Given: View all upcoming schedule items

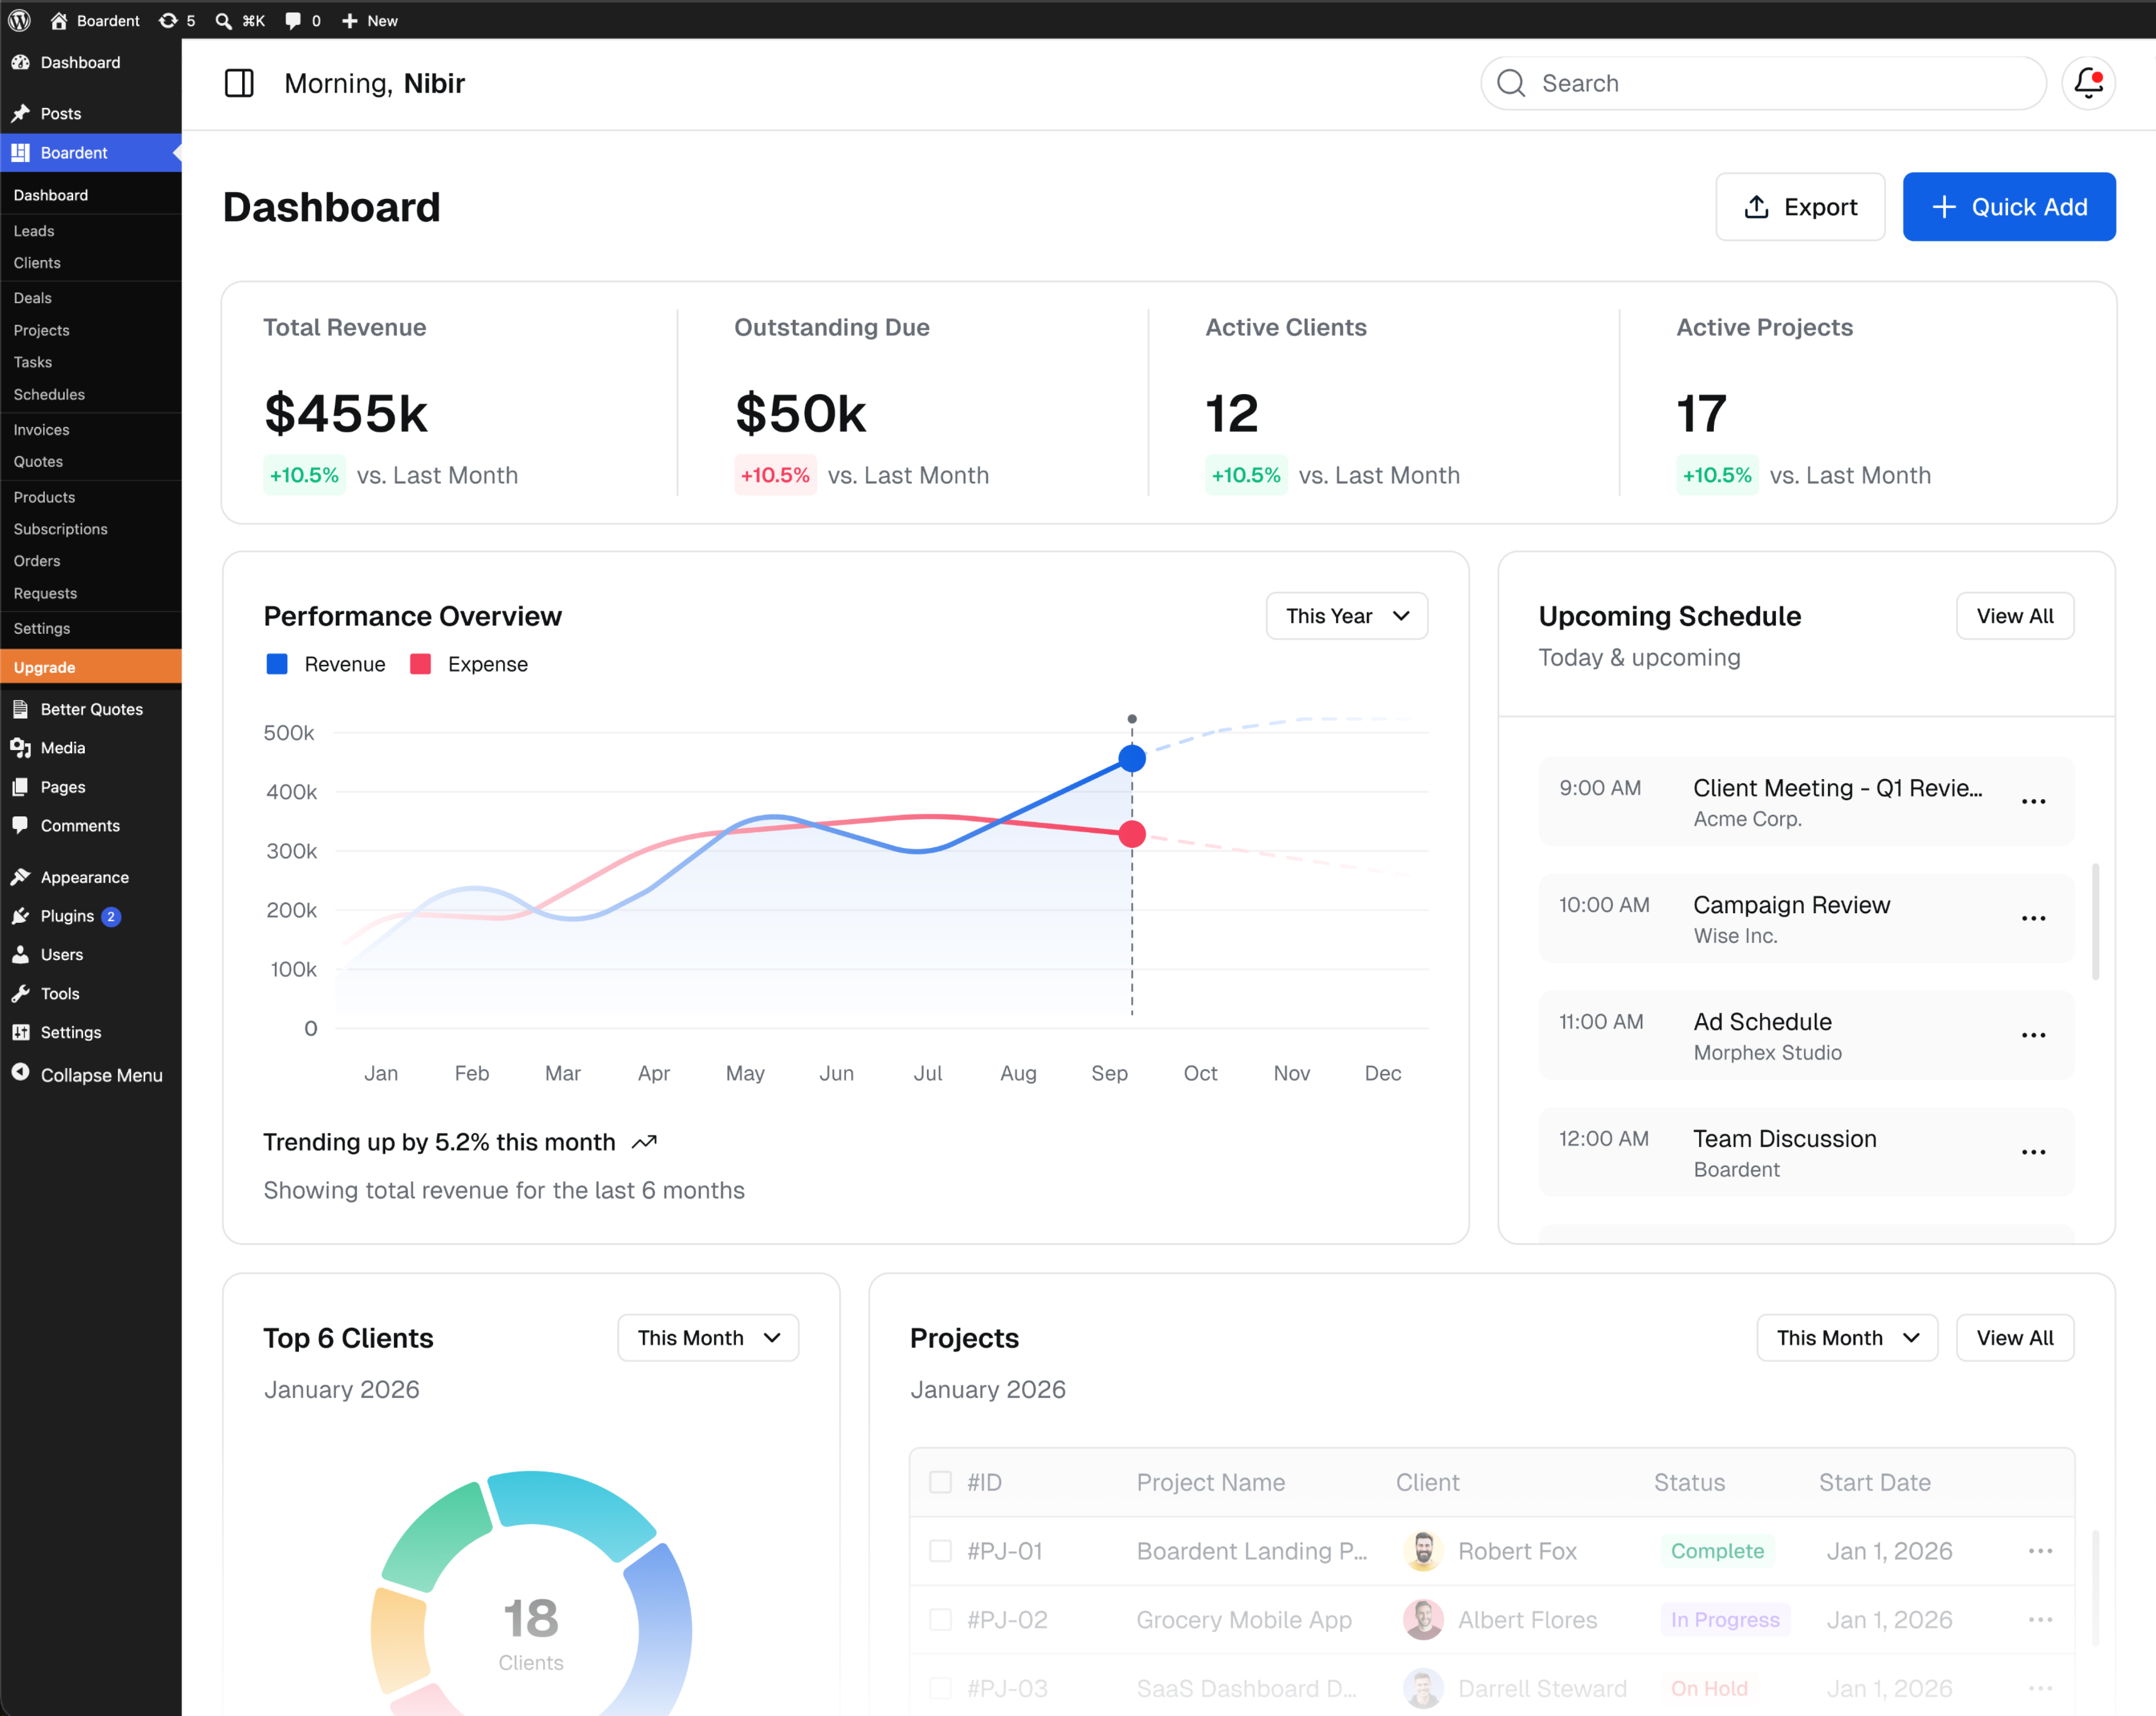Looking at the screenshot, I should (2015, 616).
